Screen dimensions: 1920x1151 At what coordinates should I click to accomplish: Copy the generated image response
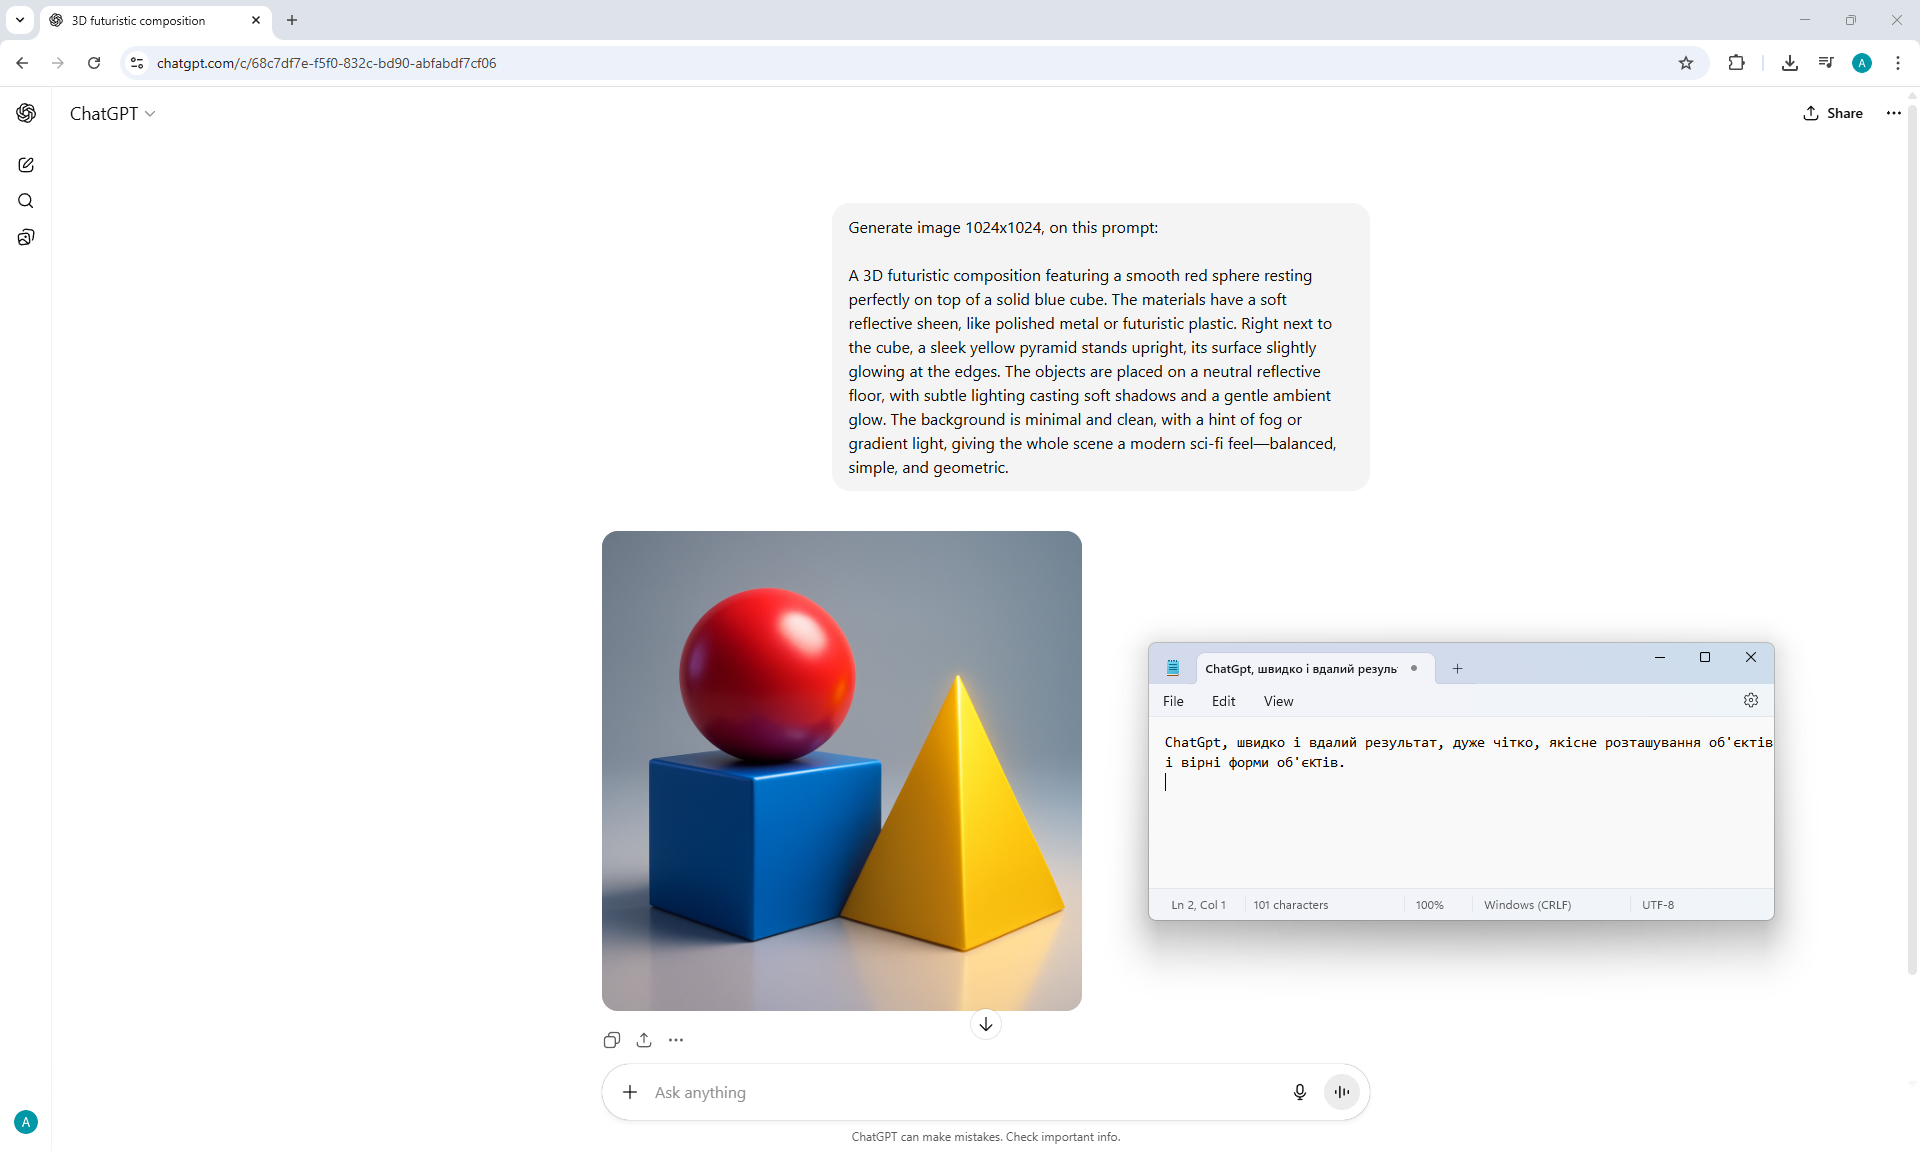612,1040
